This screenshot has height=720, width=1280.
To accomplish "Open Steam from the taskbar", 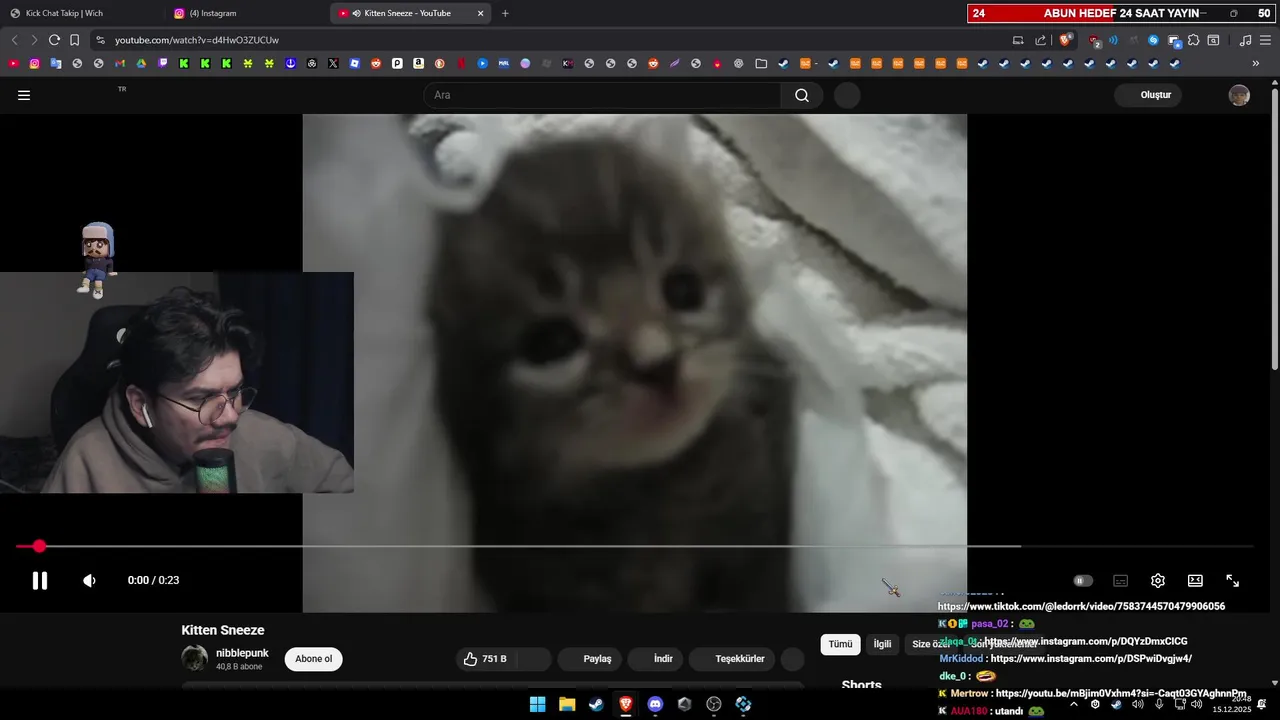I will (596, 704).
